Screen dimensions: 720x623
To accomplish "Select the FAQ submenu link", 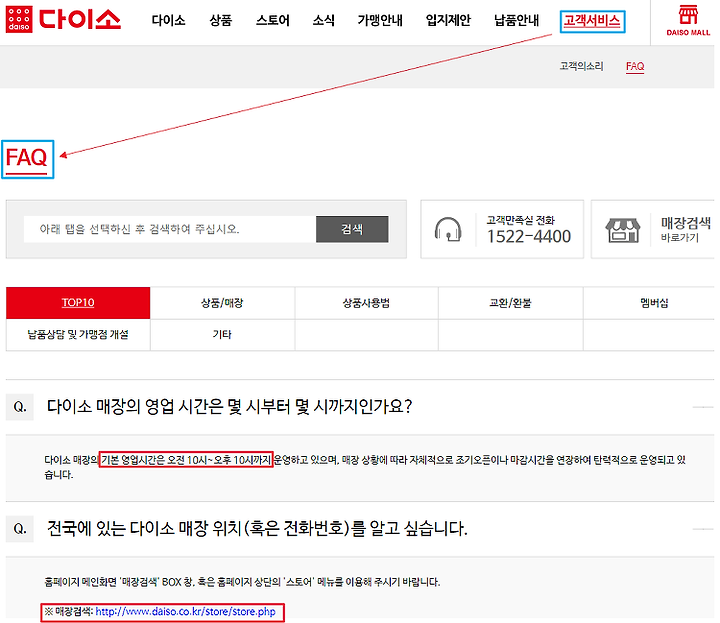I will [635, 67].
